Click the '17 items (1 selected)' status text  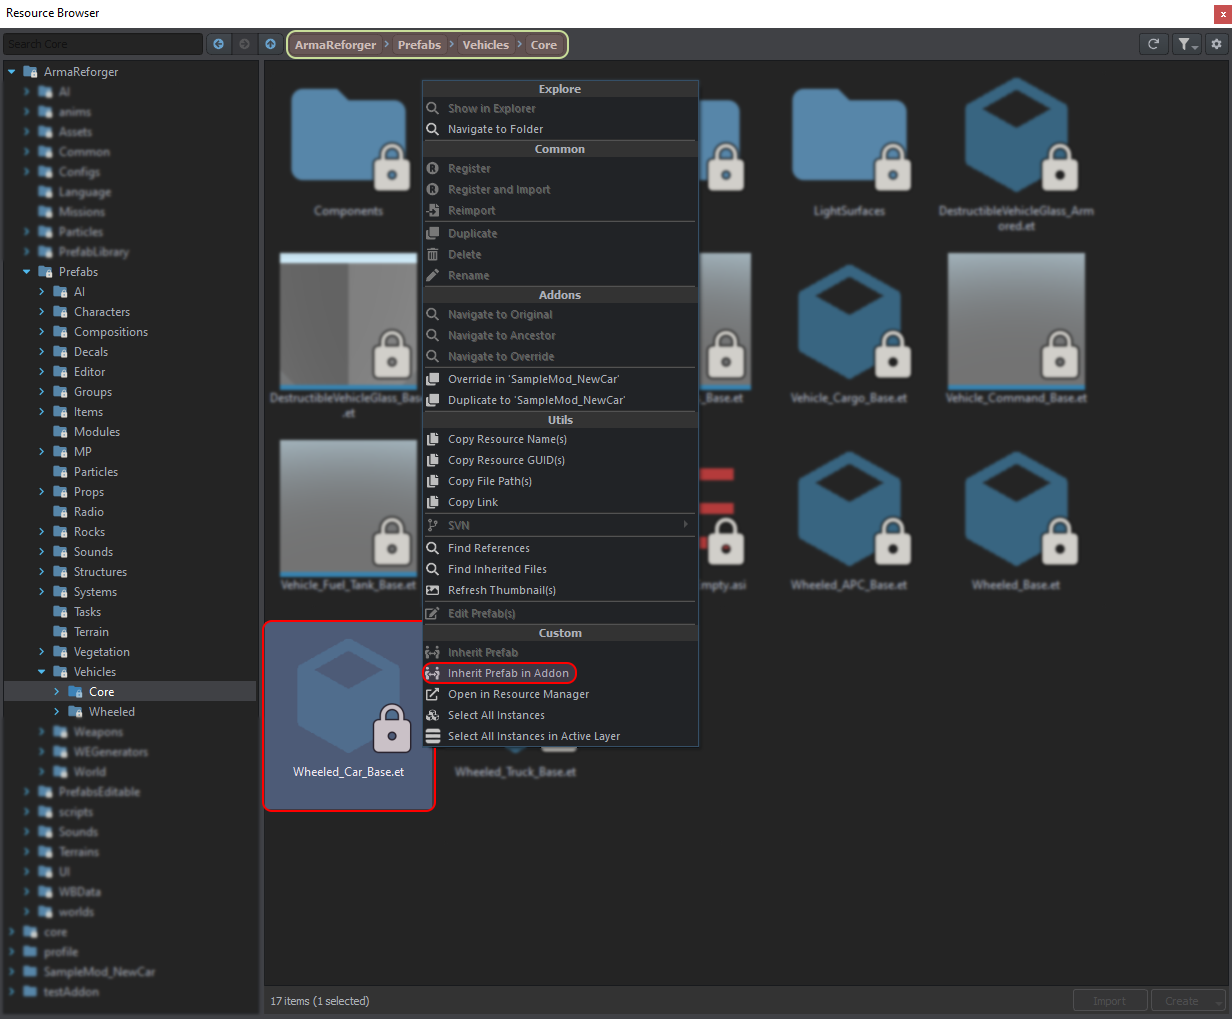point(320,1001)
